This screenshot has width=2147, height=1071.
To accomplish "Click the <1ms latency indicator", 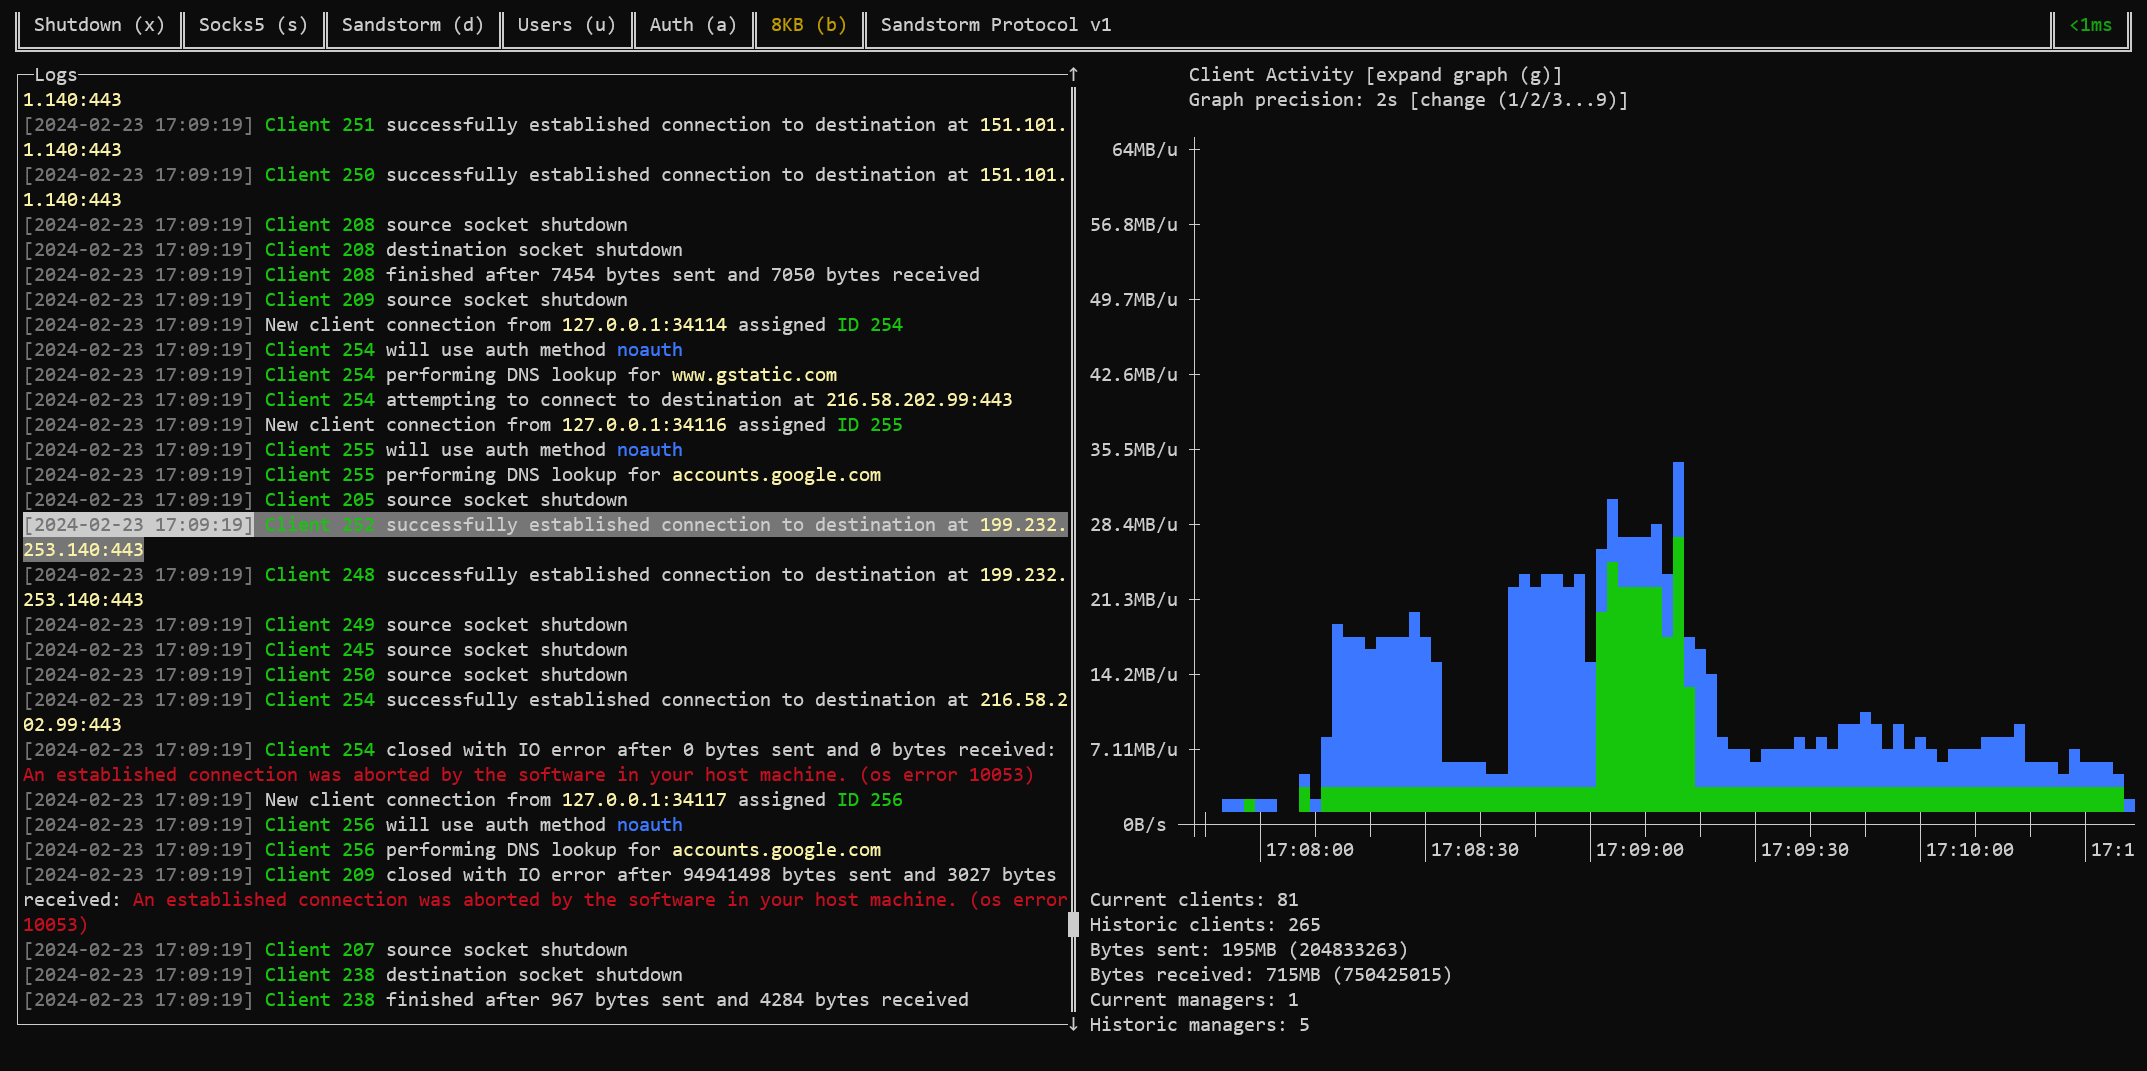I will pyautogui.click(x=2091, y=25).
